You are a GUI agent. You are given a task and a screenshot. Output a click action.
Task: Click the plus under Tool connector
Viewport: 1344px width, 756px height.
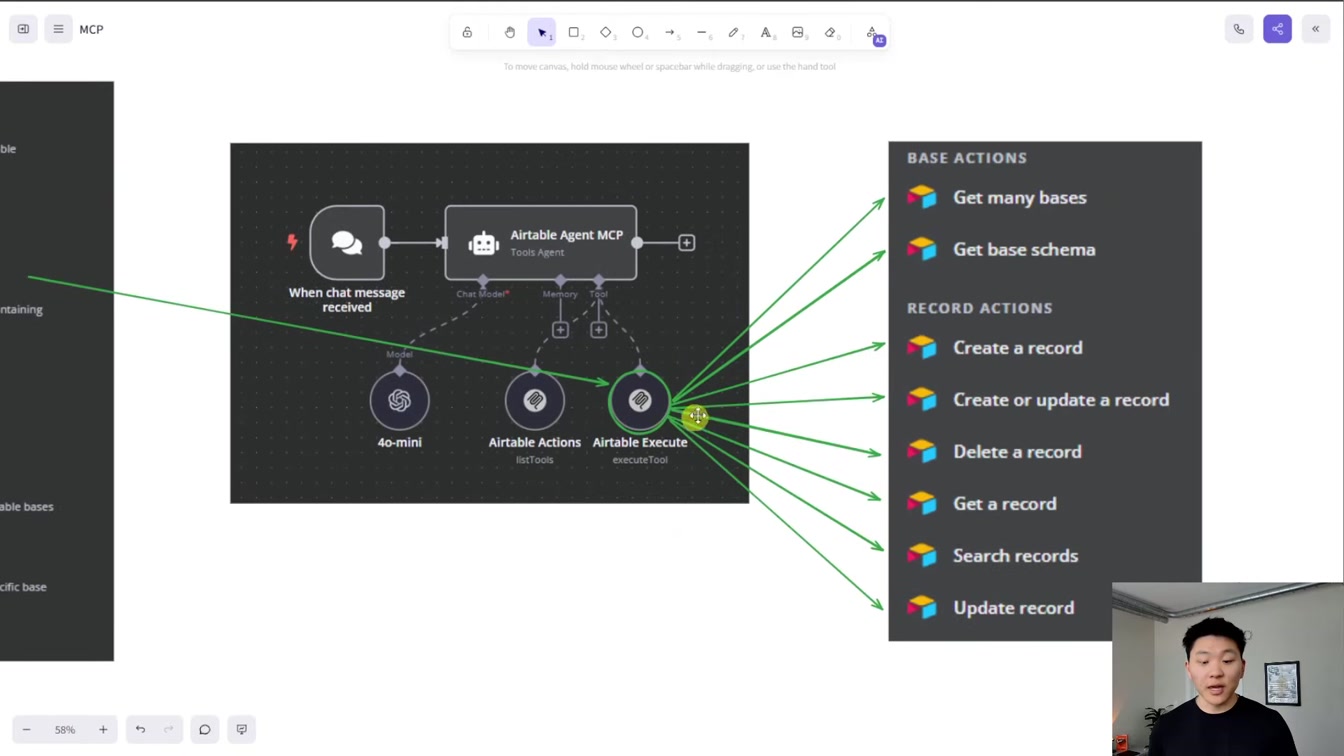pos(598,330)
